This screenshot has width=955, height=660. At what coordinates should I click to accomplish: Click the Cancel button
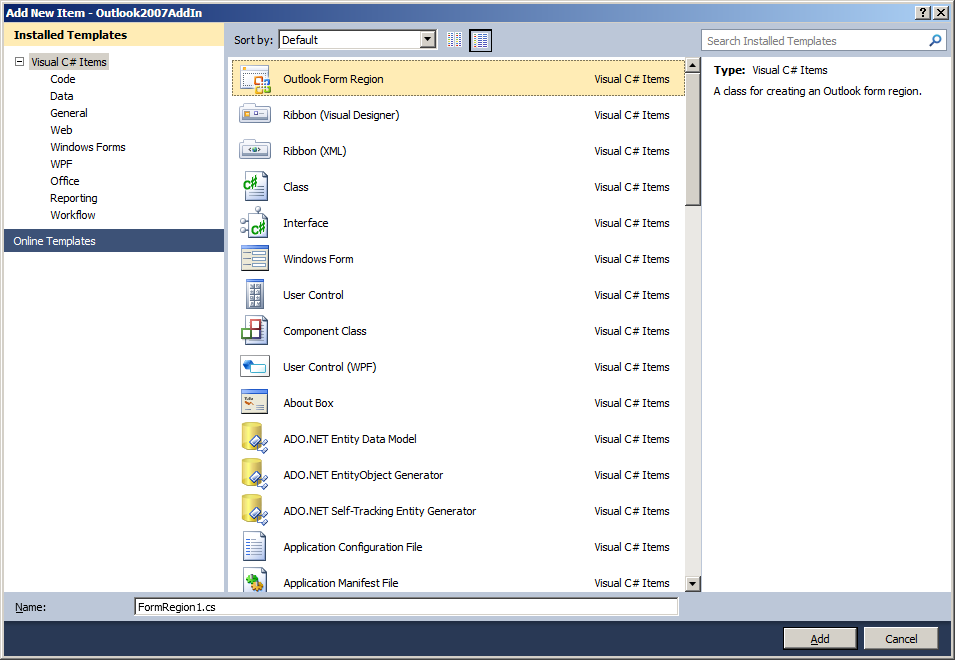(x=900, y=638)
